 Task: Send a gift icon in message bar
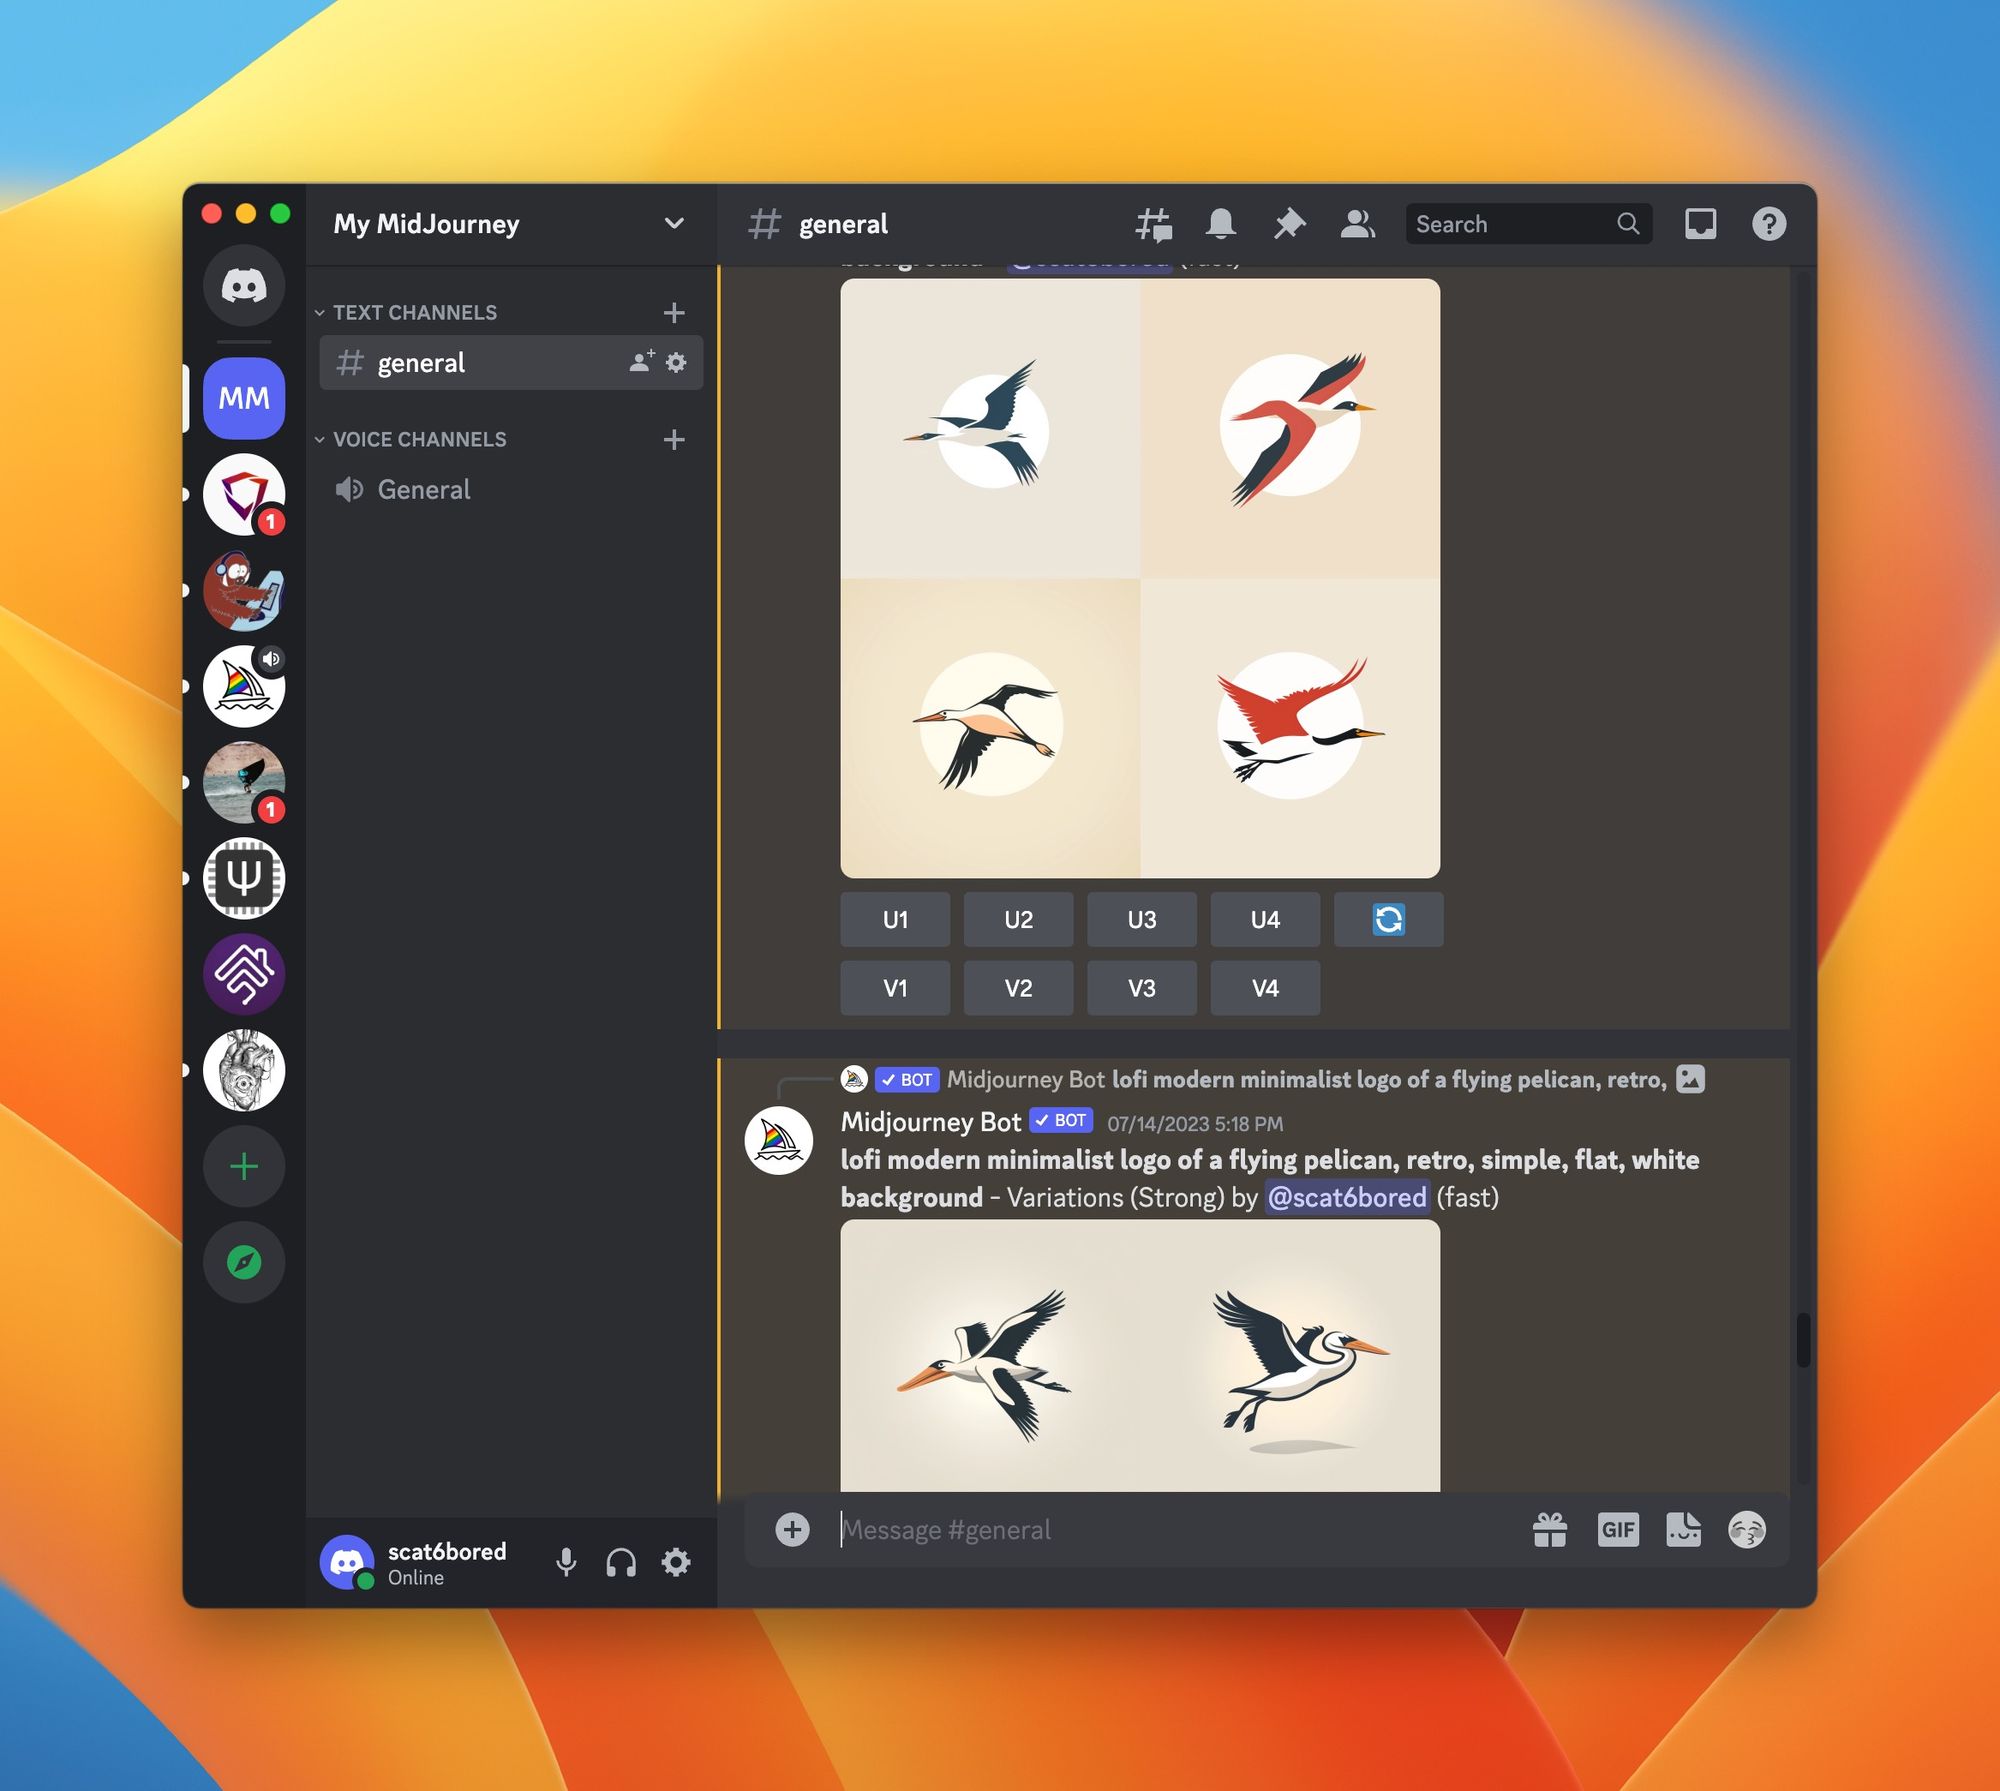point(1550,1530)
